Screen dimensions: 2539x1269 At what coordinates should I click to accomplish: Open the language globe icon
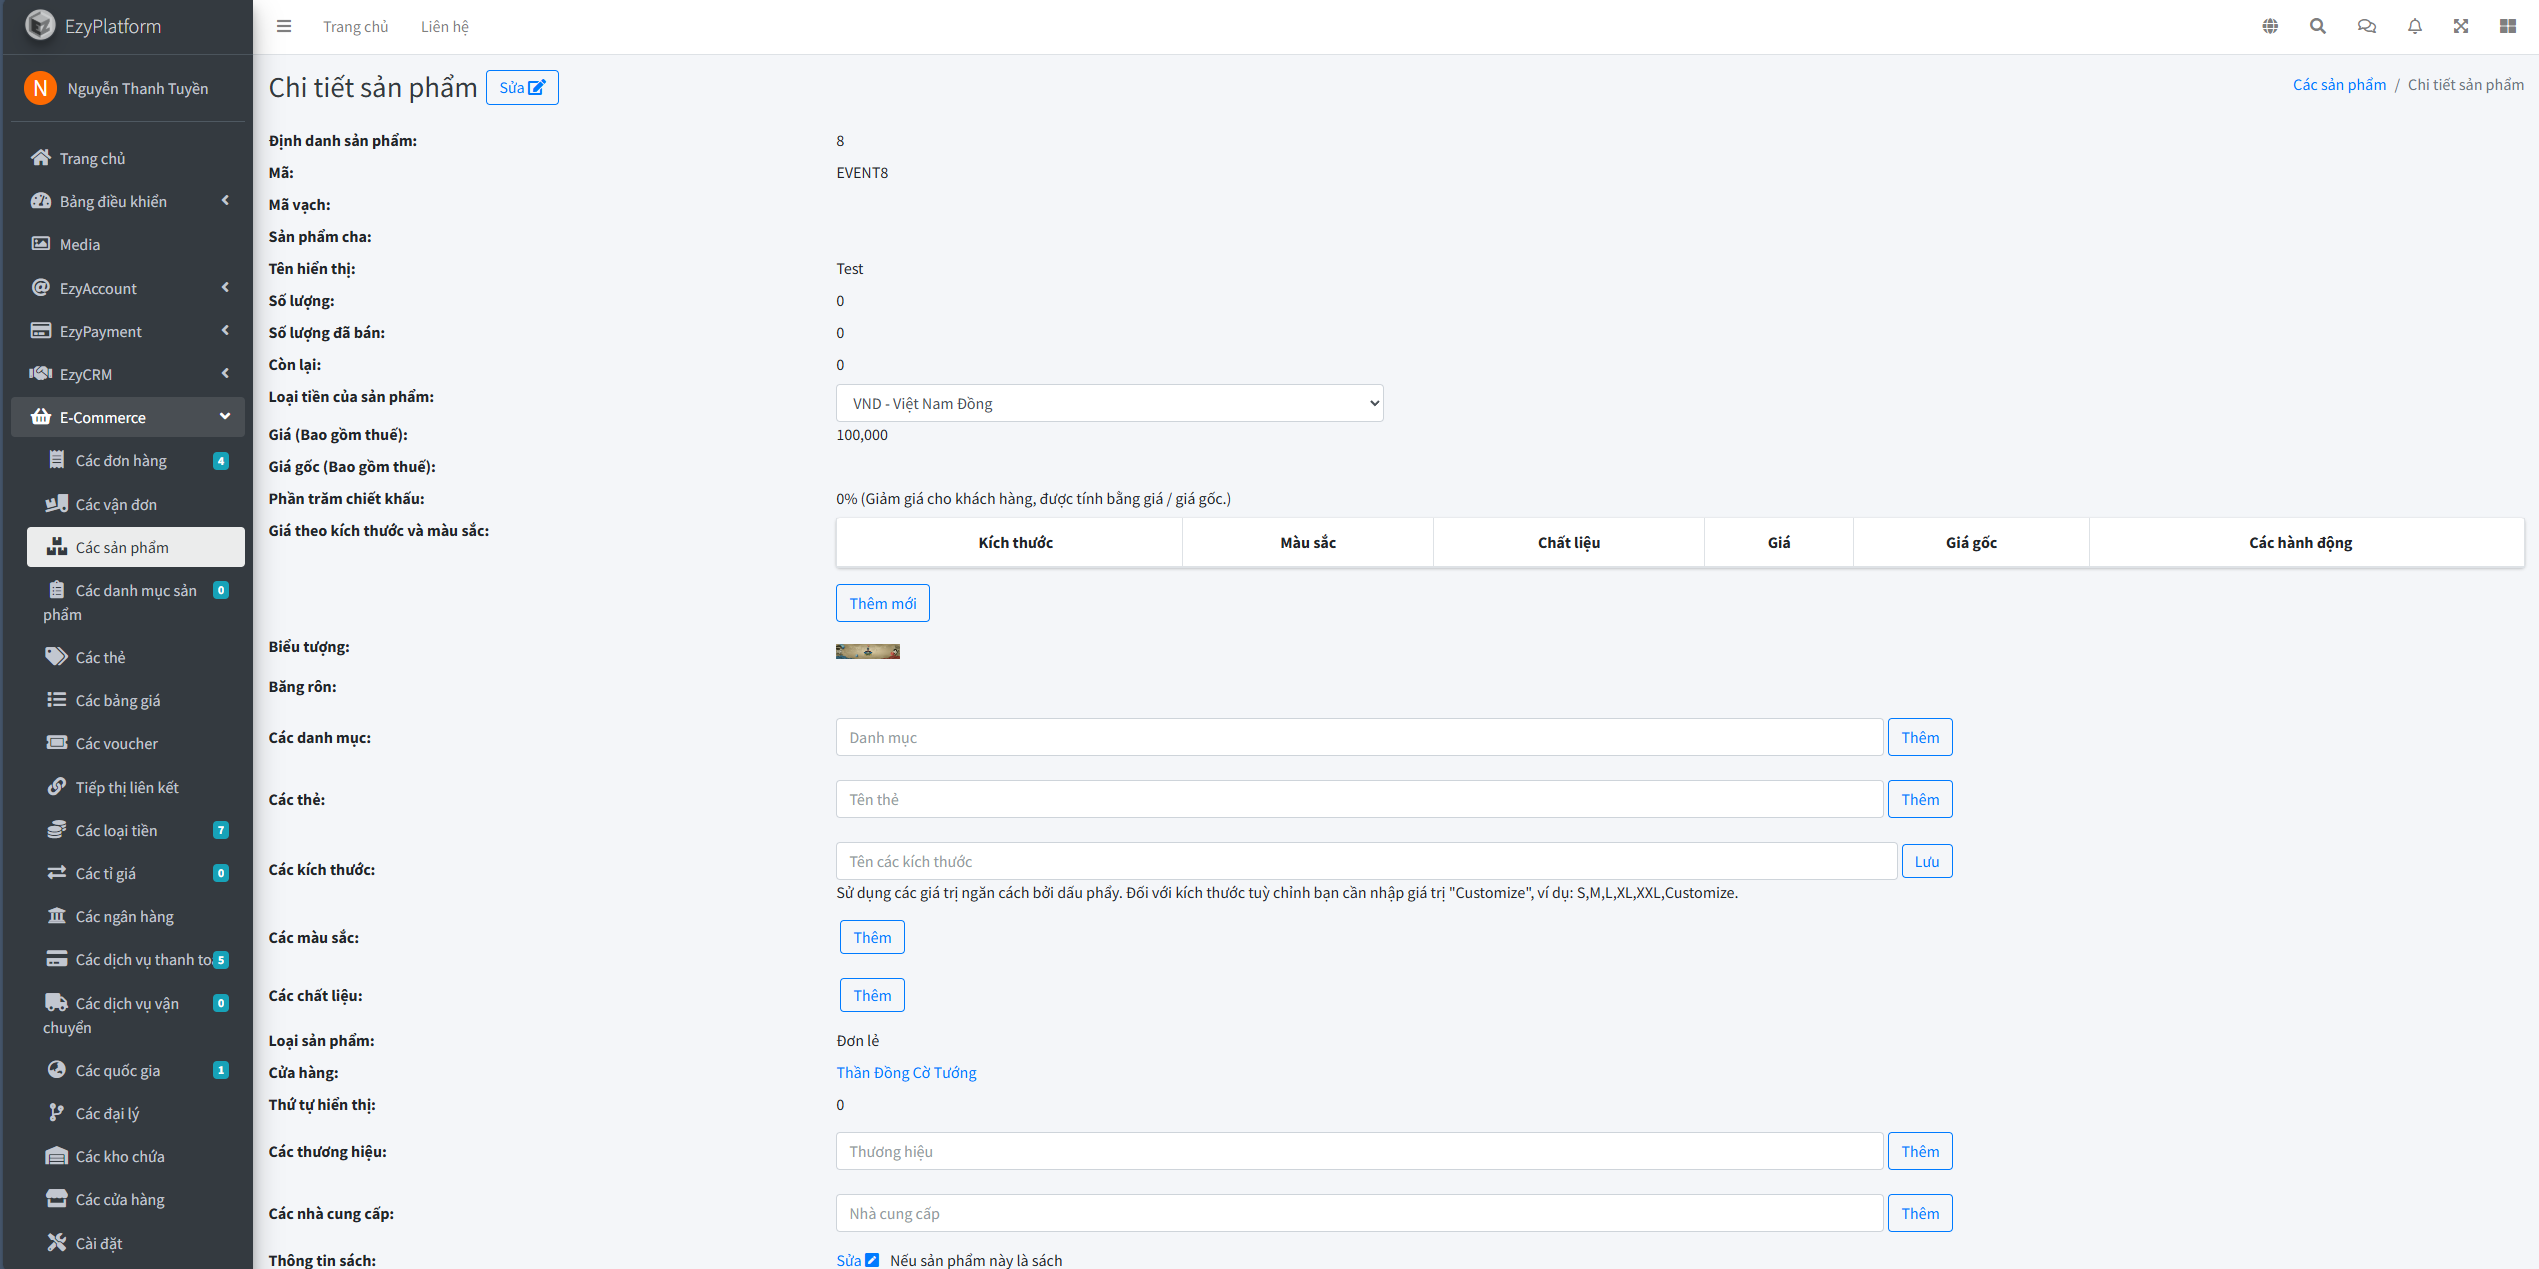pyautogui.click(x=2270, y=26)
